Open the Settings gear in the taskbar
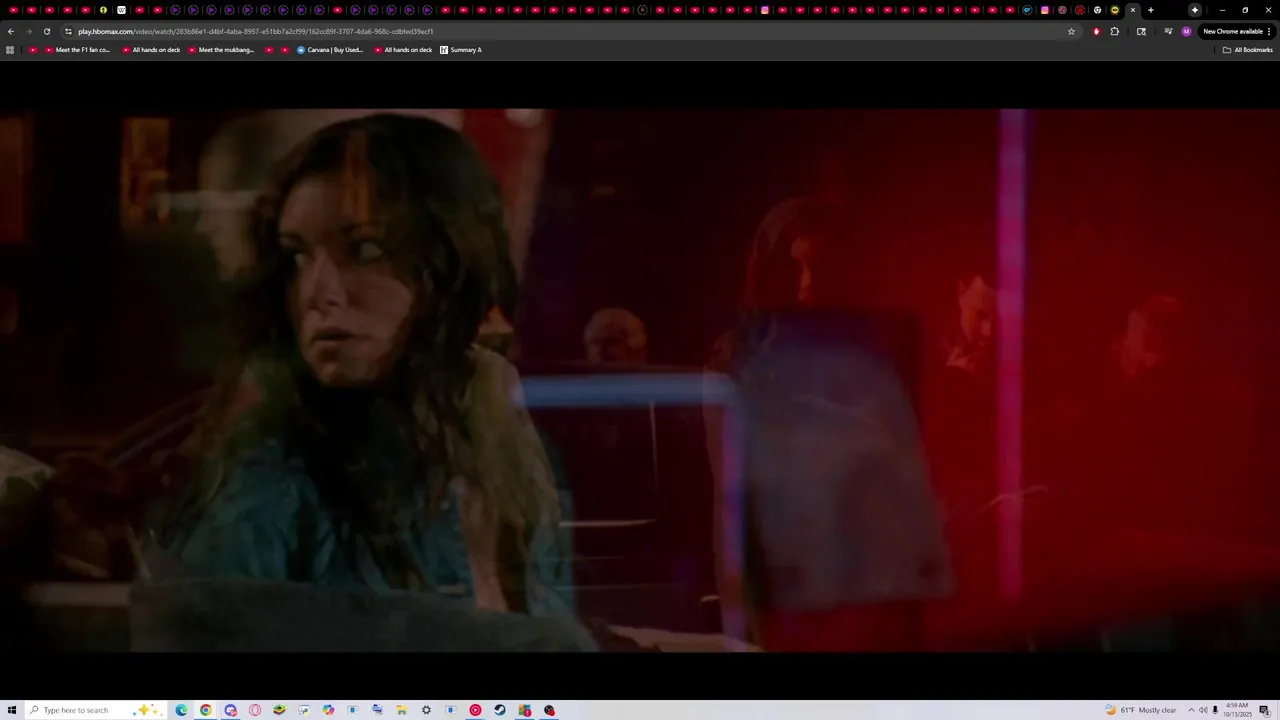This screenshot has height=720, width=1280. point(426,710)
